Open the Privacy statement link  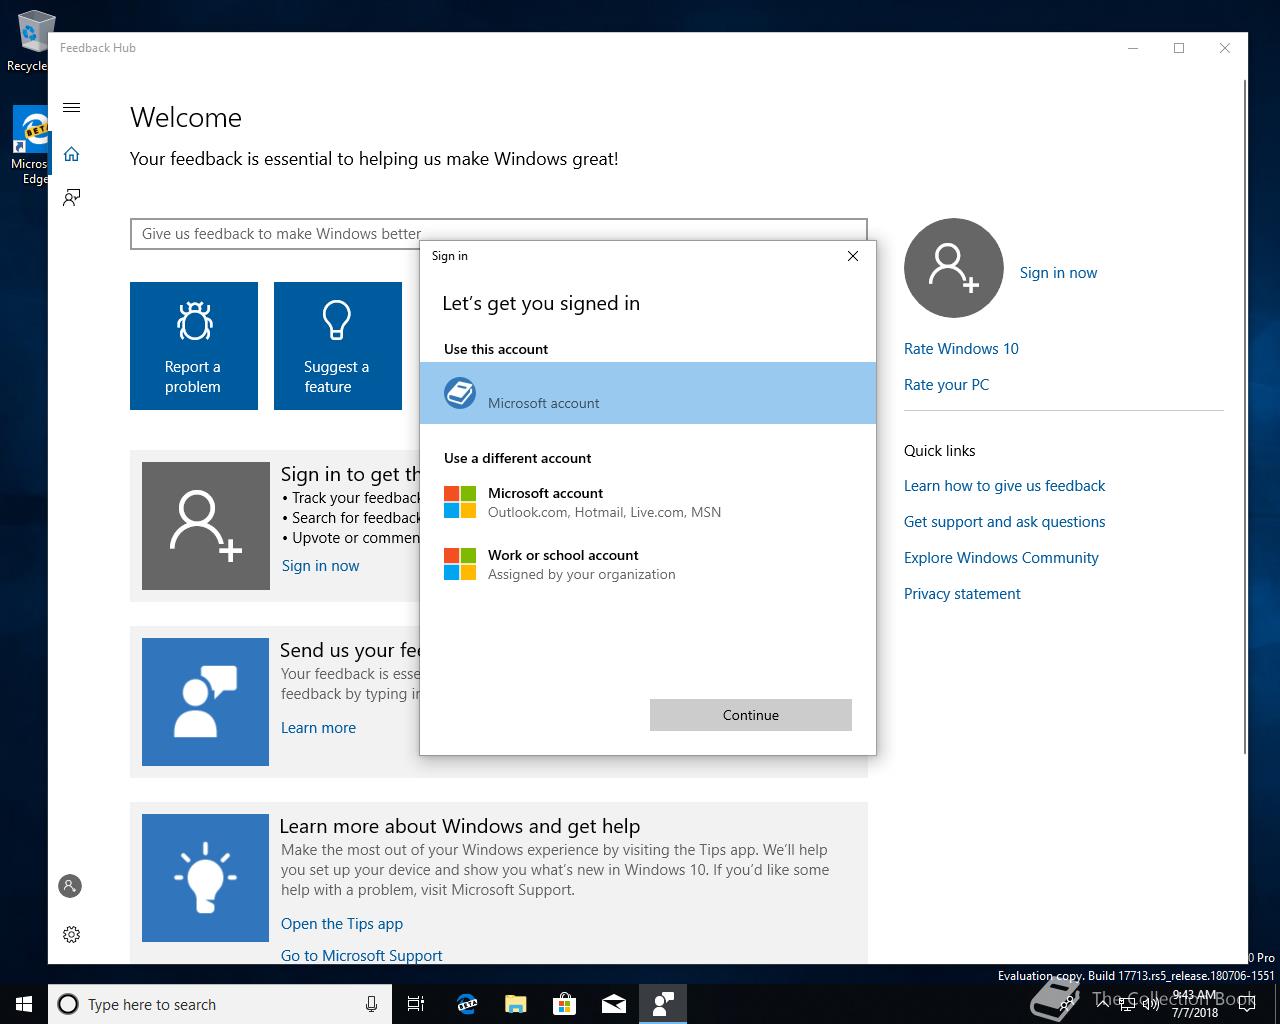coord(962,594)
